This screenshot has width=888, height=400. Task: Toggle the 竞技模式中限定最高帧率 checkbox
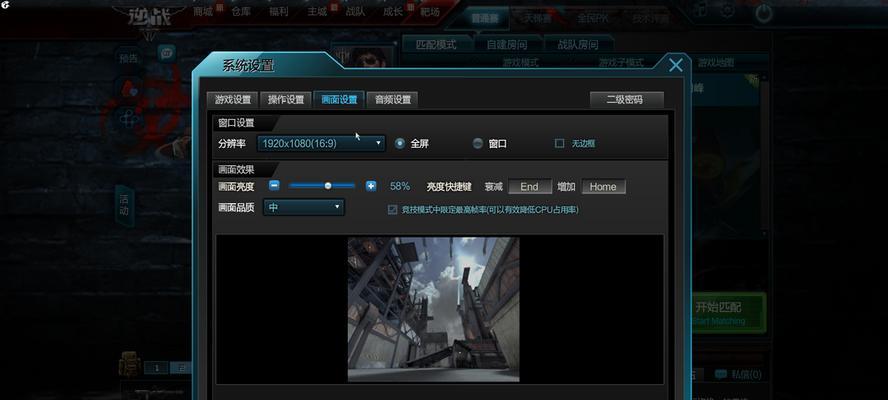(x=392, y=210)
